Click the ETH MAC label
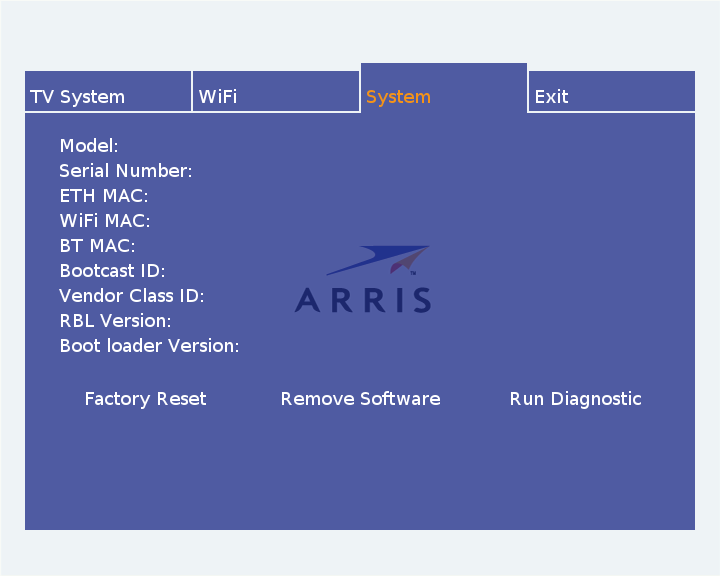 tap(103, 196)
